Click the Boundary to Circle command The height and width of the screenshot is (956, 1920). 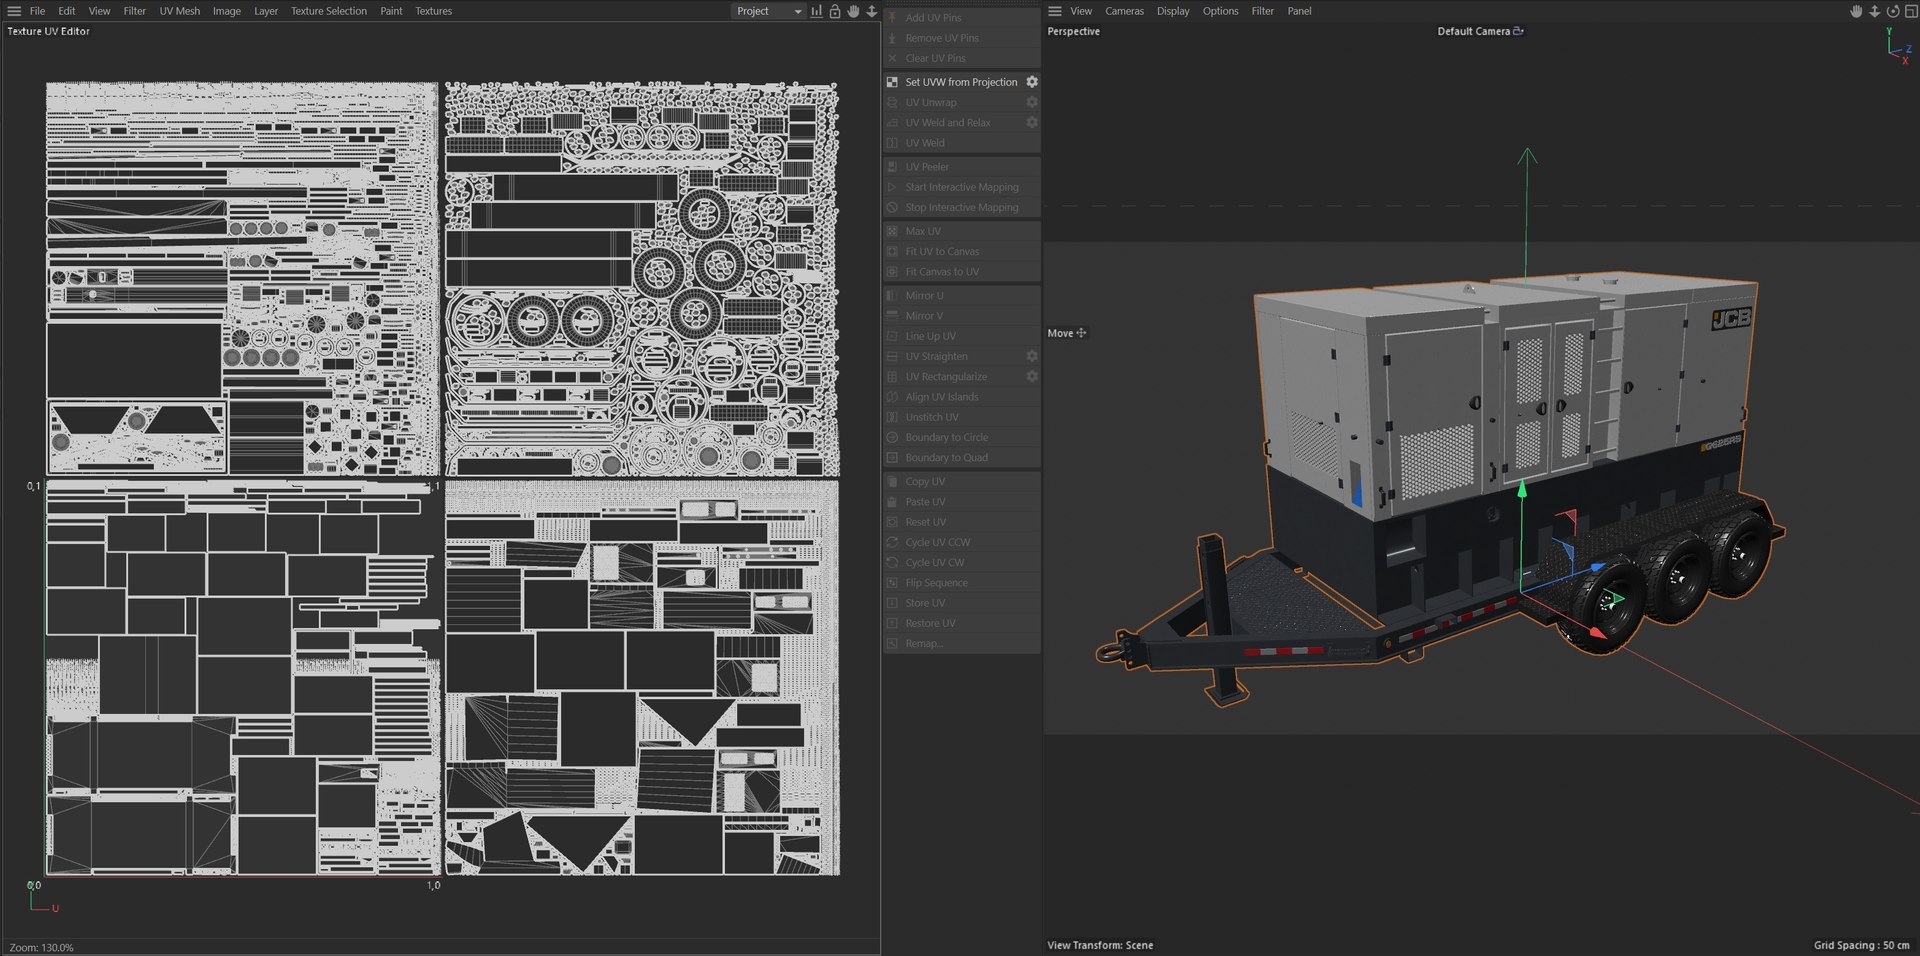[x=962, y=437]
